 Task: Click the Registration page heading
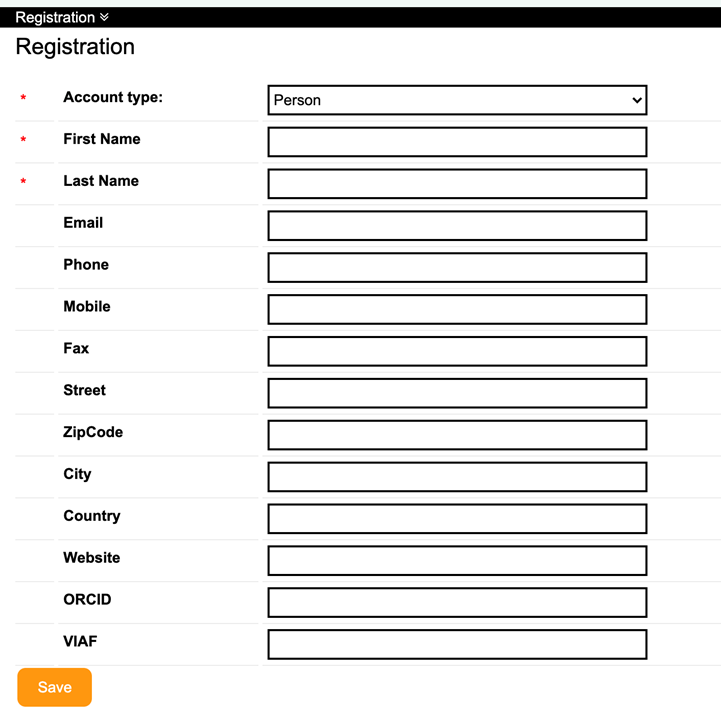pos(75,47)
